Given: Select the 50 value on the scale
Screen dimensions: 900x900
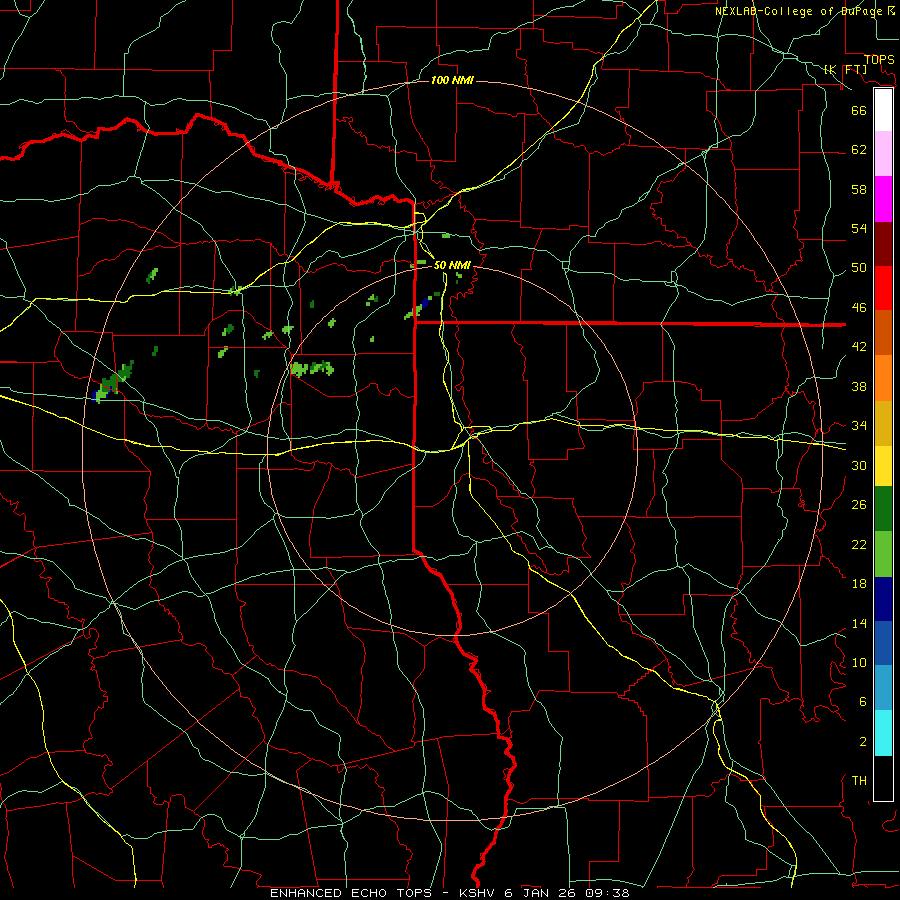Looking at the screenshot, I should pos(859,268).
